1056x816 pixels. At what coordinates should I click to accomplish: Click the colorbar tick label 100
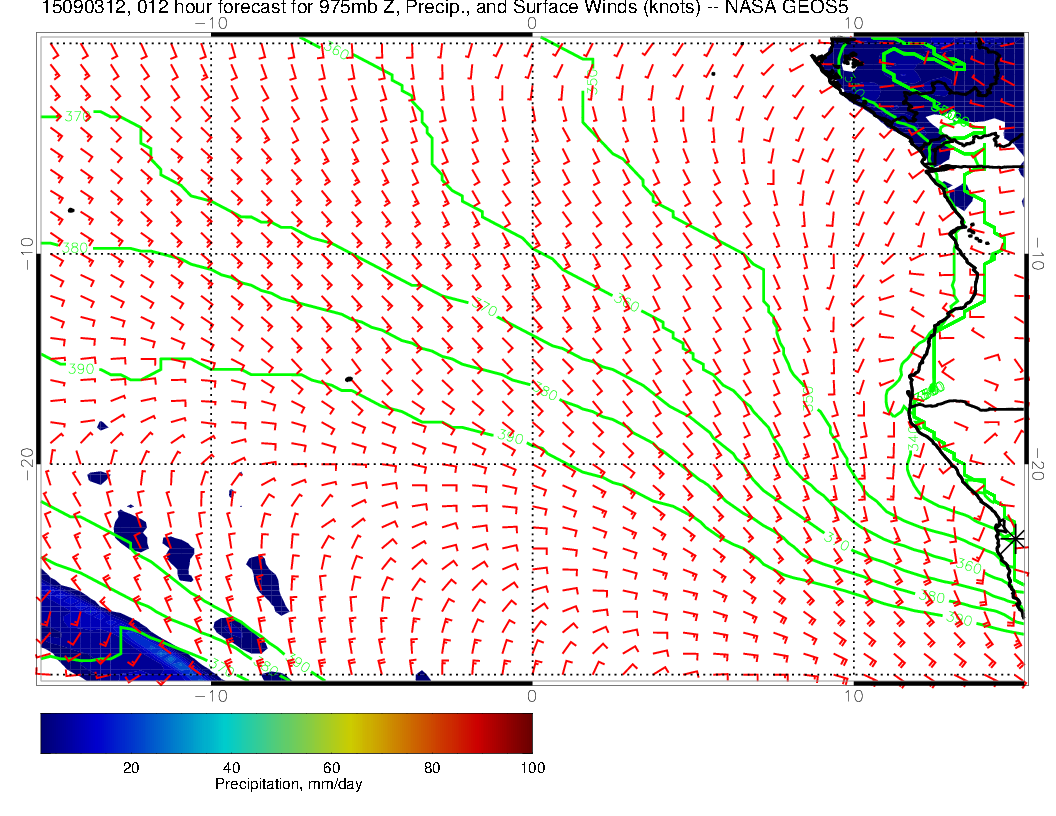pyautogui.click(x=532, y=767)
